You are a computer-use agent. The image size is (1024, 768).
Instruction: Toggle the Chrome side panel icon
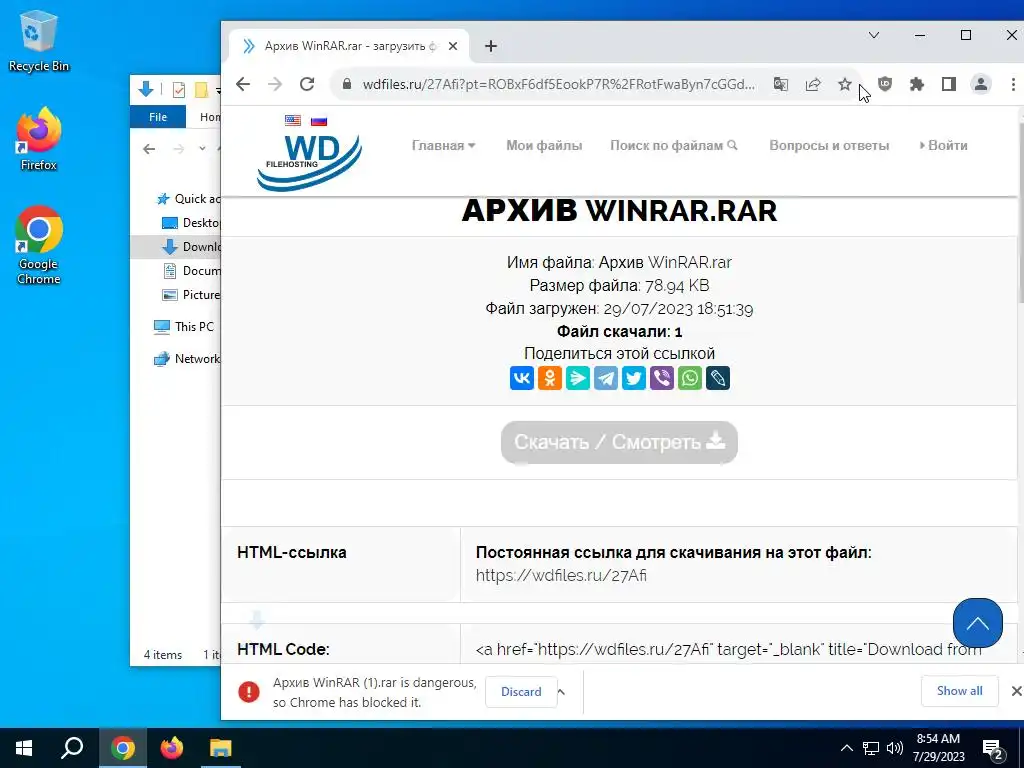[949, 84]
